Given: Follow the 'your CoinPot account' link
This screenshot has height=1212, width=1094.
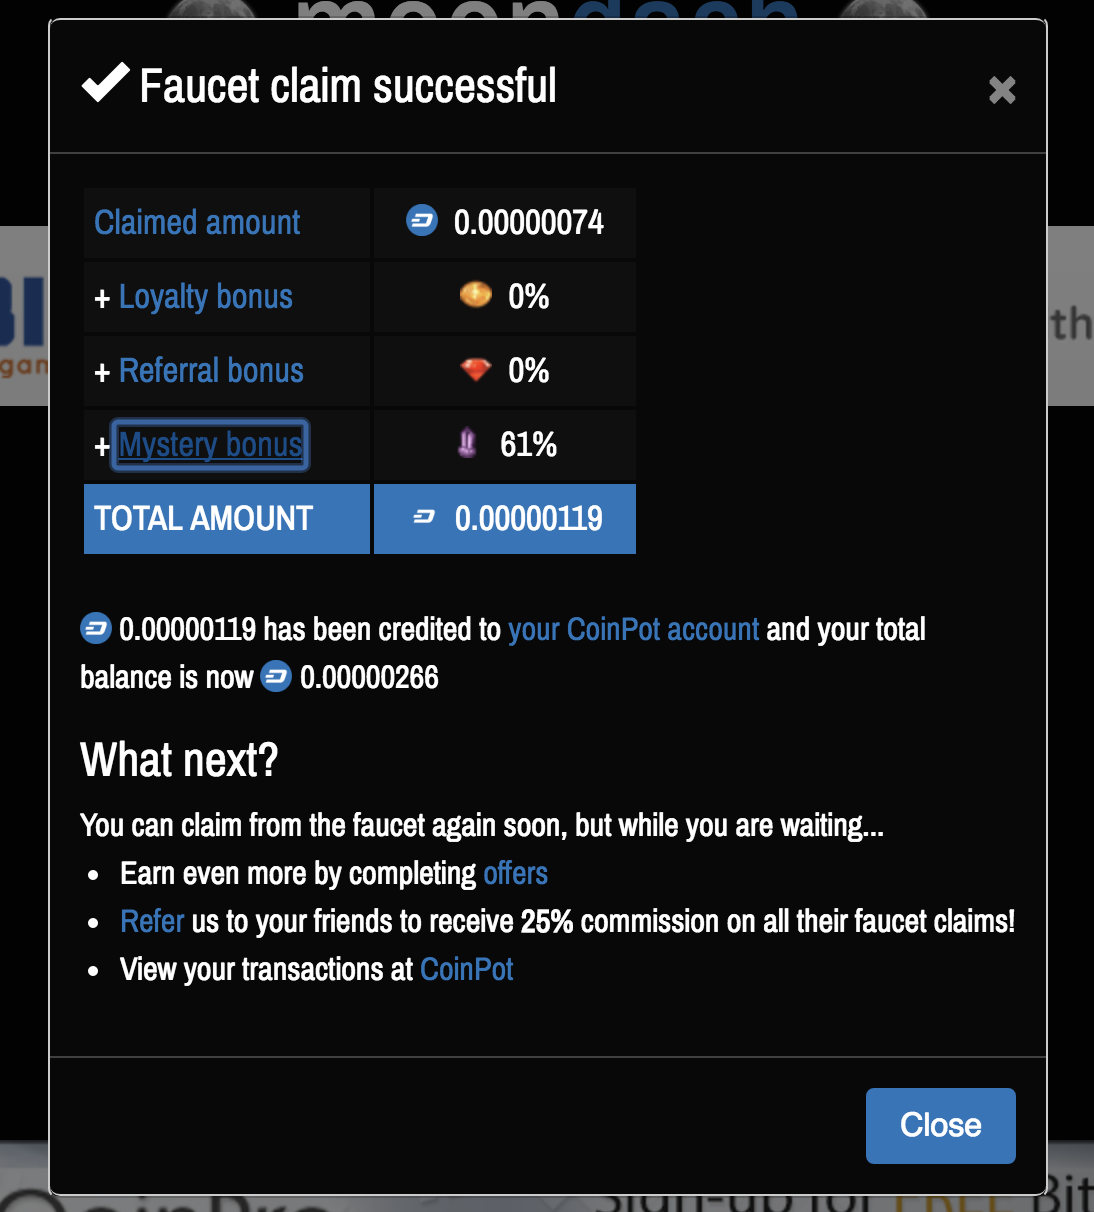Looking at the screenshot, I should (633, 629).
